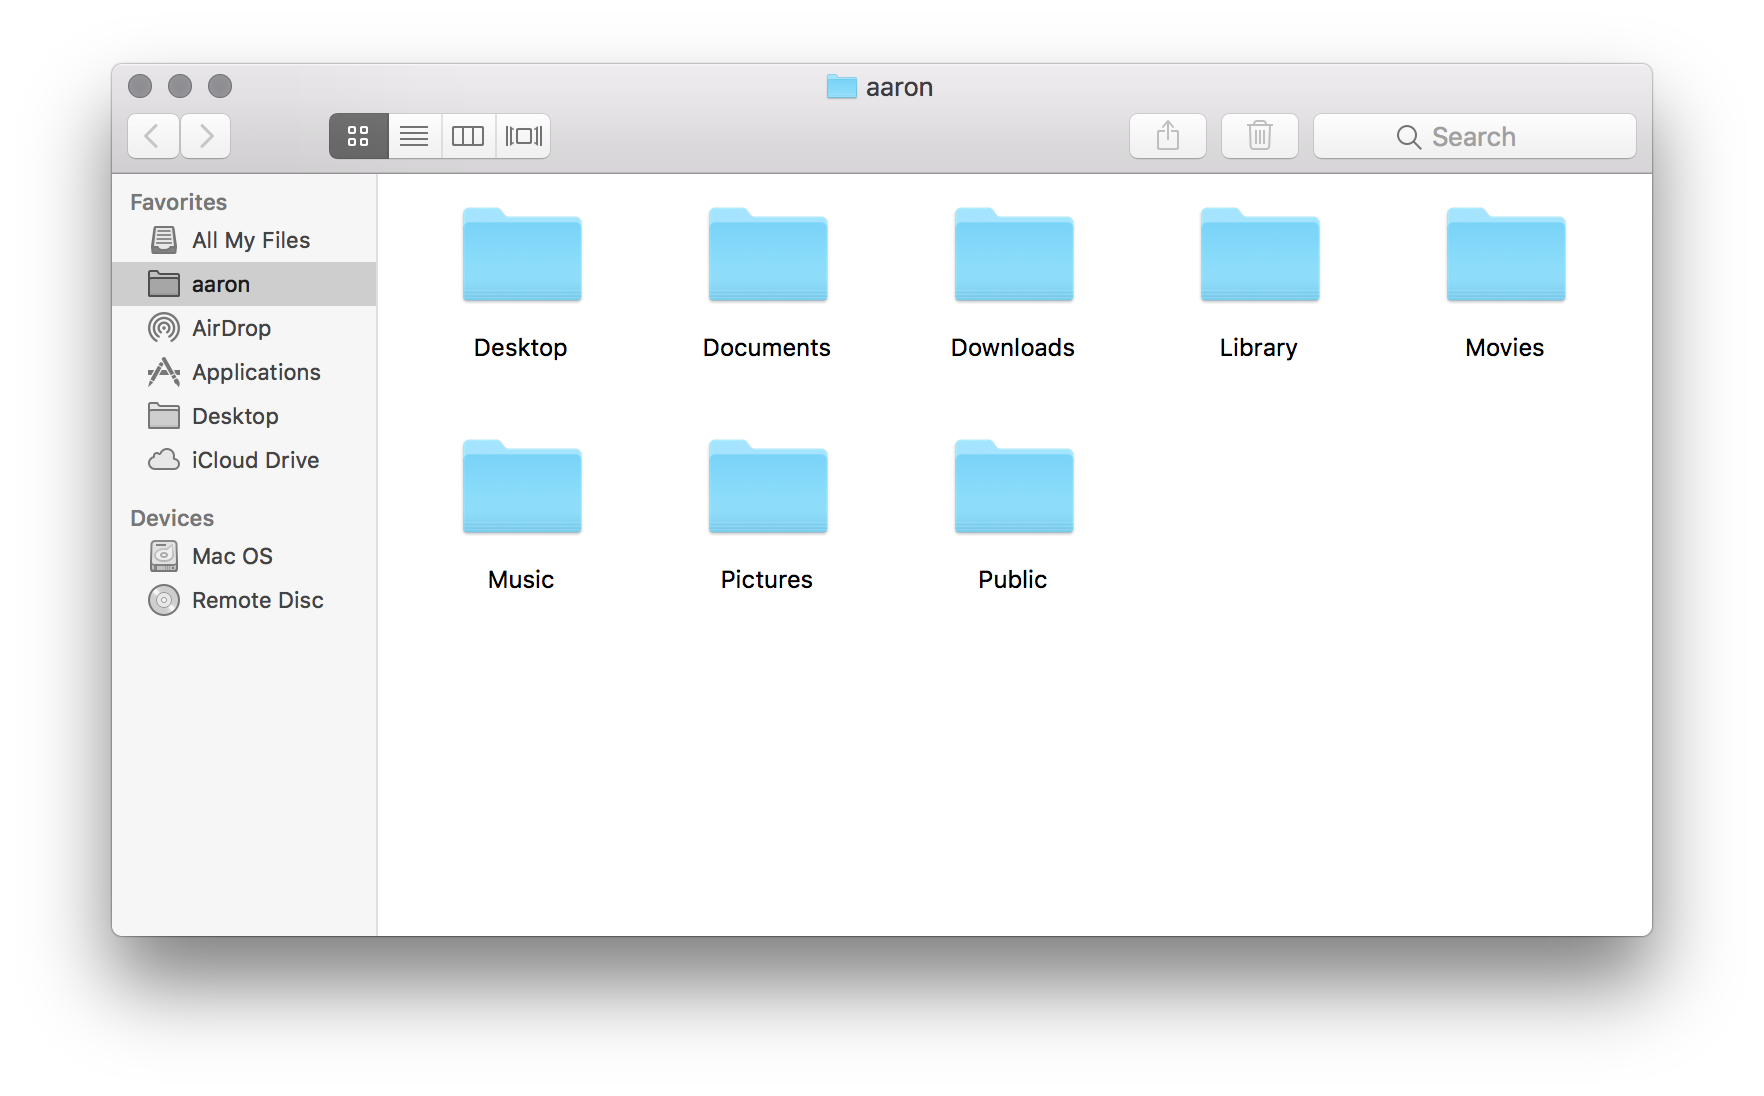Click the Search field
Image resolution: width=1764 pixels, height=1096 pixels.
1475,136
